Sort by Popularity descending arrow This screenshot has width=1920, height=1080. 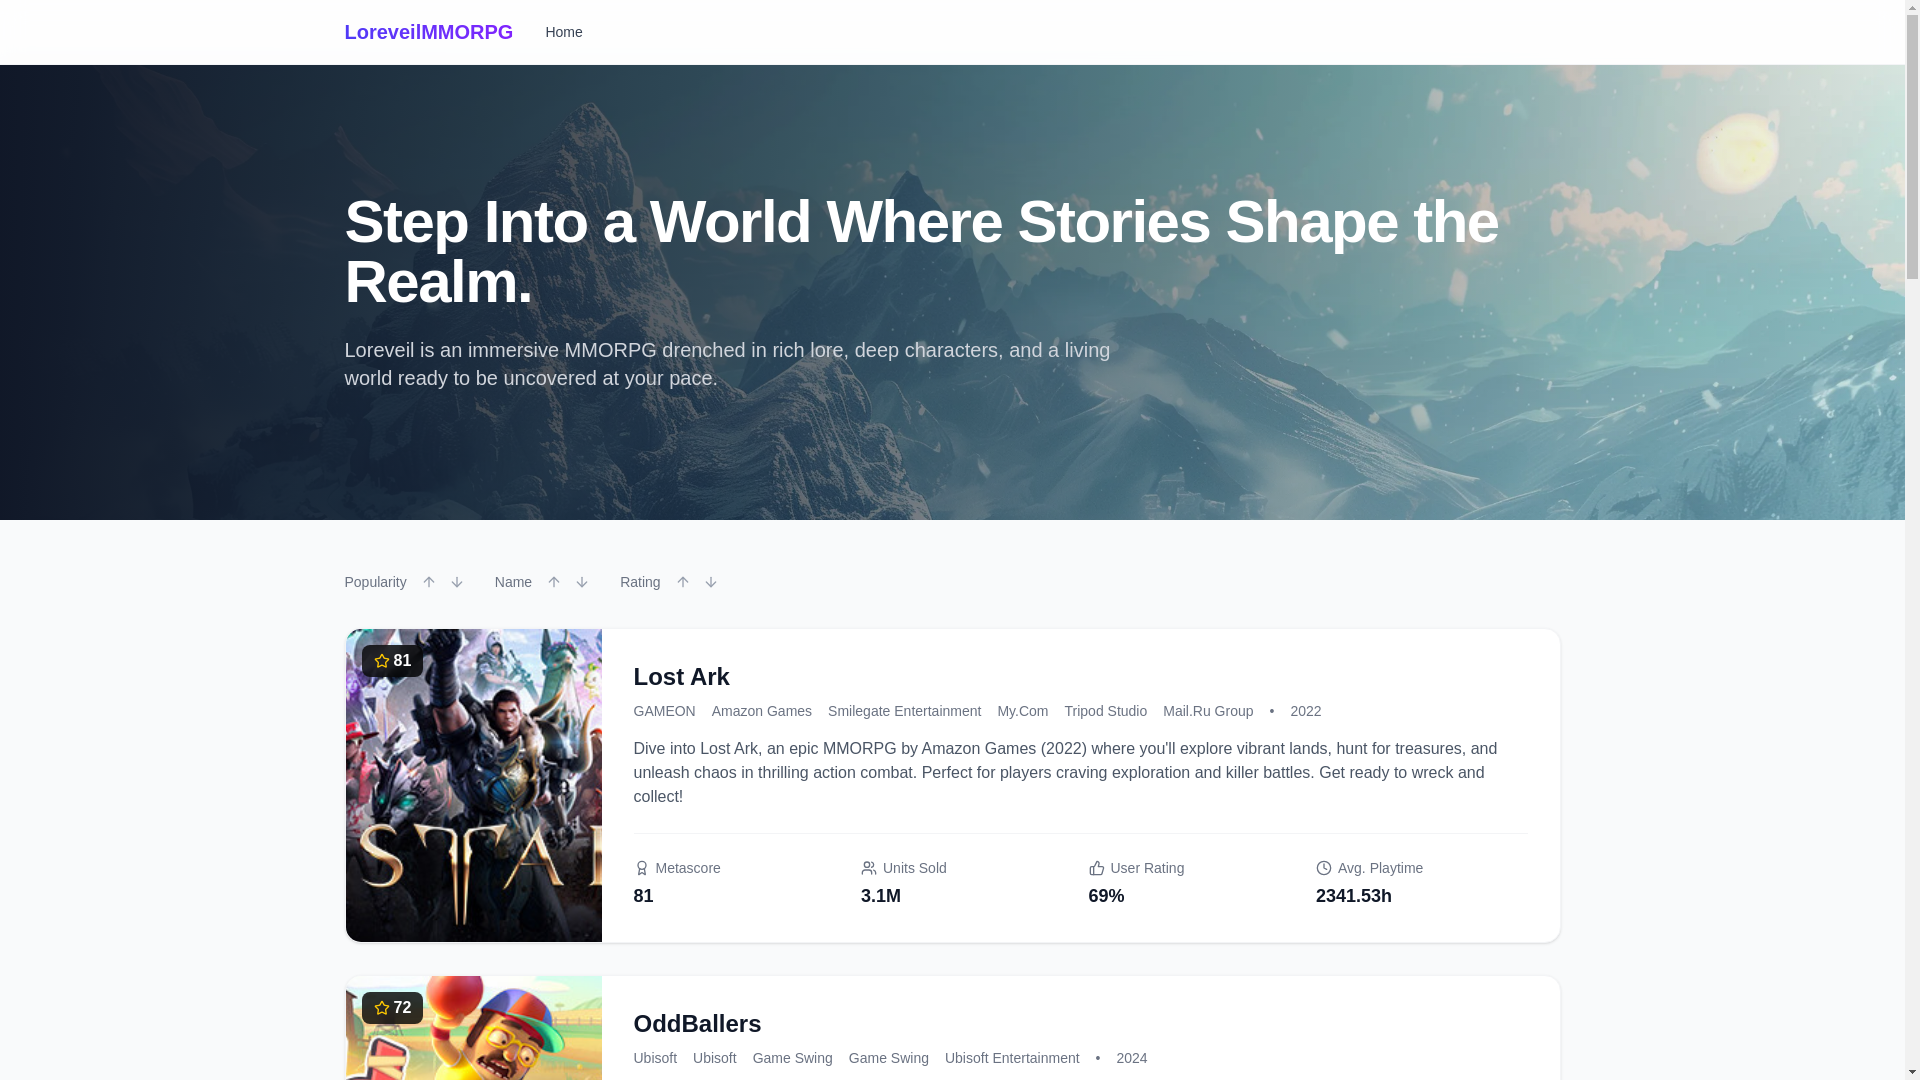click(x=456, y=582)
